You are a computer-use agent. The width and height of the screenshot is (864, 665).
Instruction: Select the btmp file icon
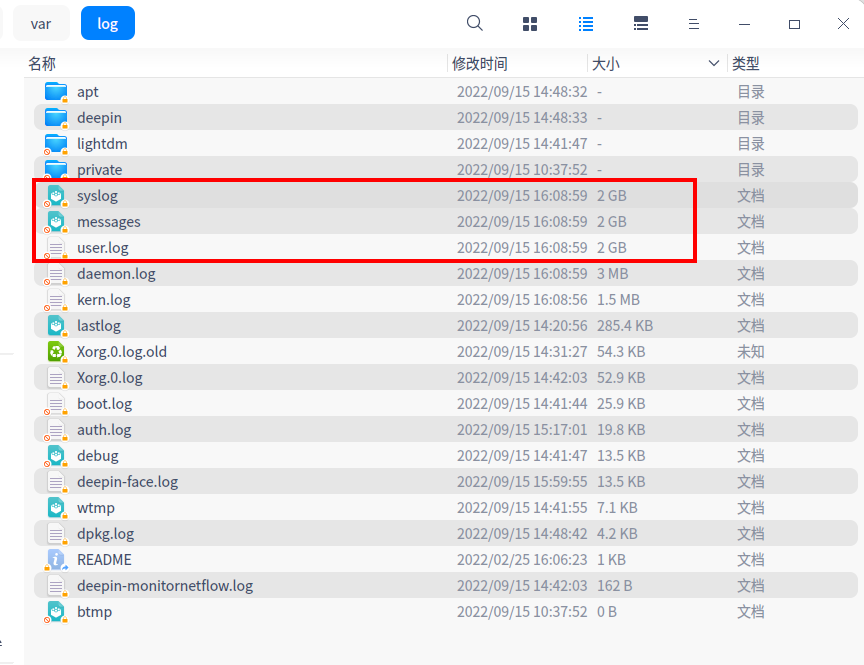(x=56, y=612)
